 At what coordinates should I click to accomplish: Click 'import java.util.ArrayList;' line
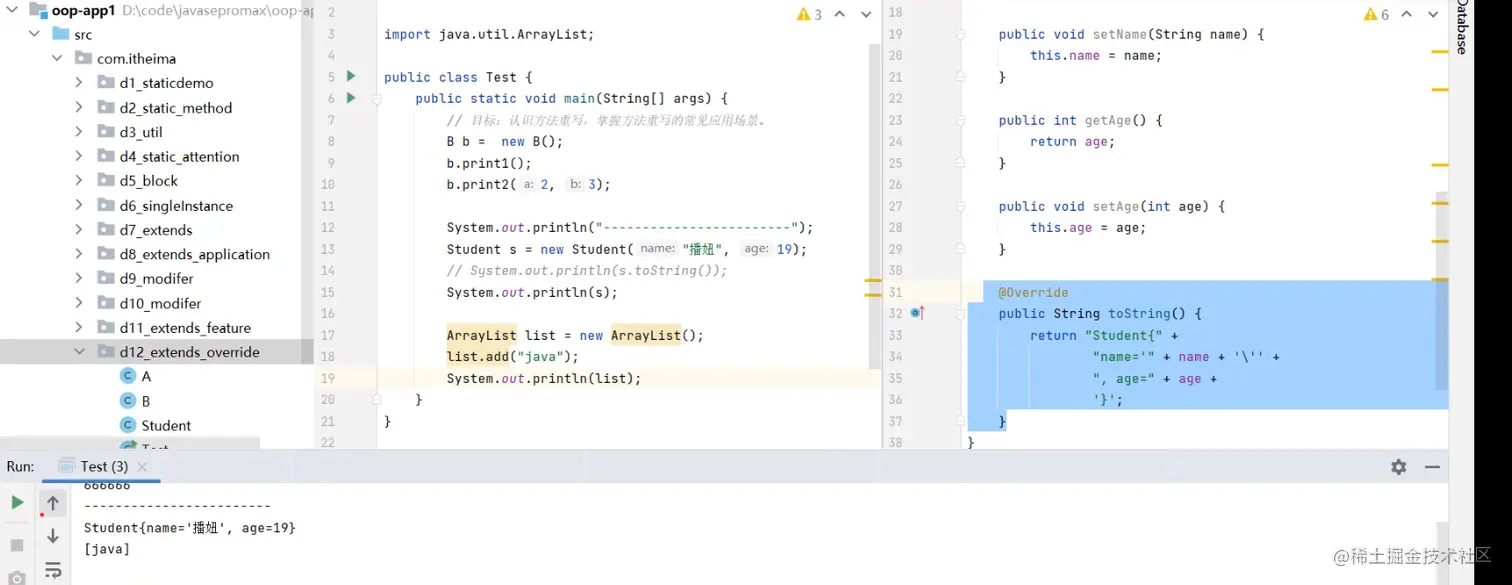click(x=489, y=34)
